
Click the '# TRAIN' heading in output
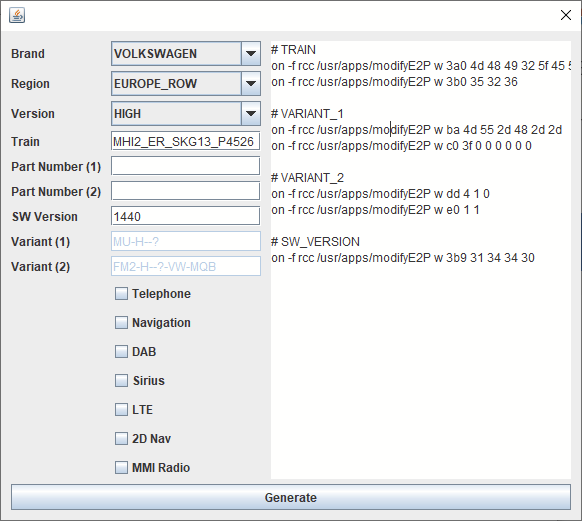click(x=294, y=50)
